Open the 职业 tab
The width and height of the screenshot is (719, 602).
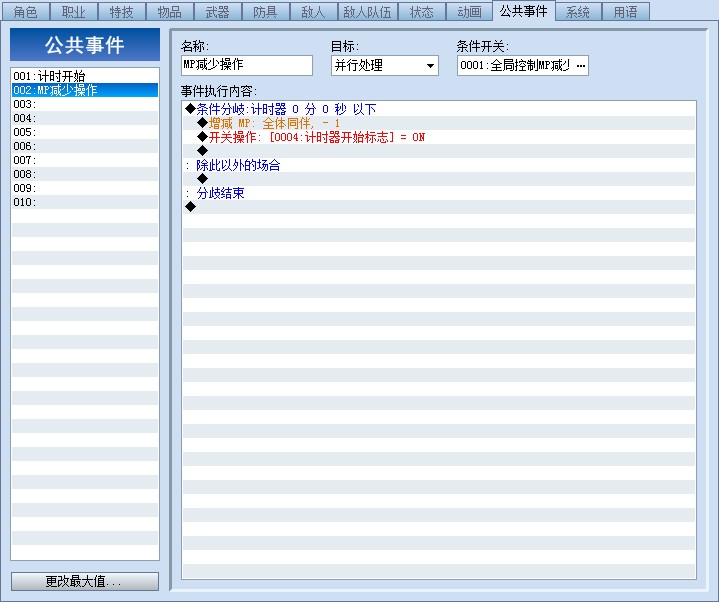tap(73, 11)
